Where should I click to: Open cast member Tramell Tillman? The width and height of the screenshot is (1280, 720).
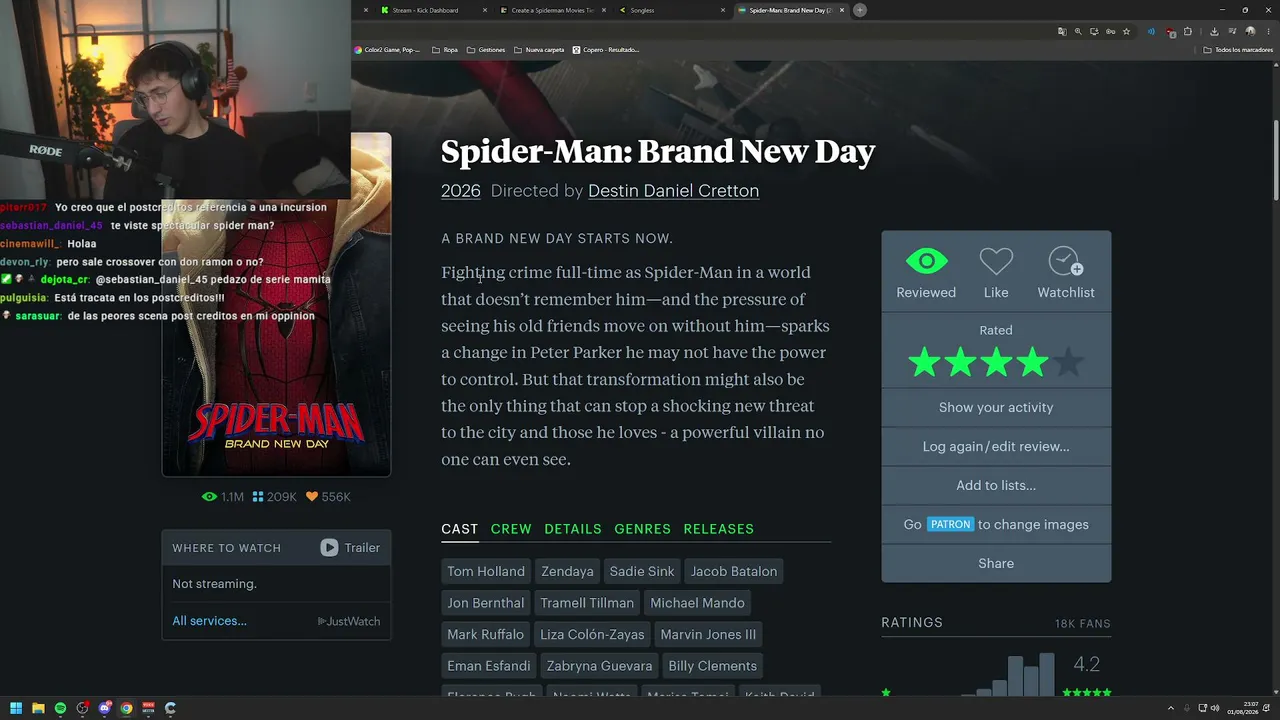(587, 603)
